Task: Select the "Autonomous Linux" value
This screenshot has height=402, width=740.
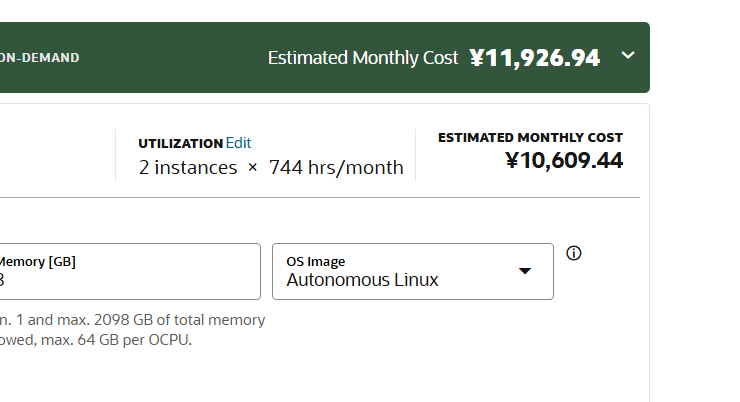Action: point(362,280)
